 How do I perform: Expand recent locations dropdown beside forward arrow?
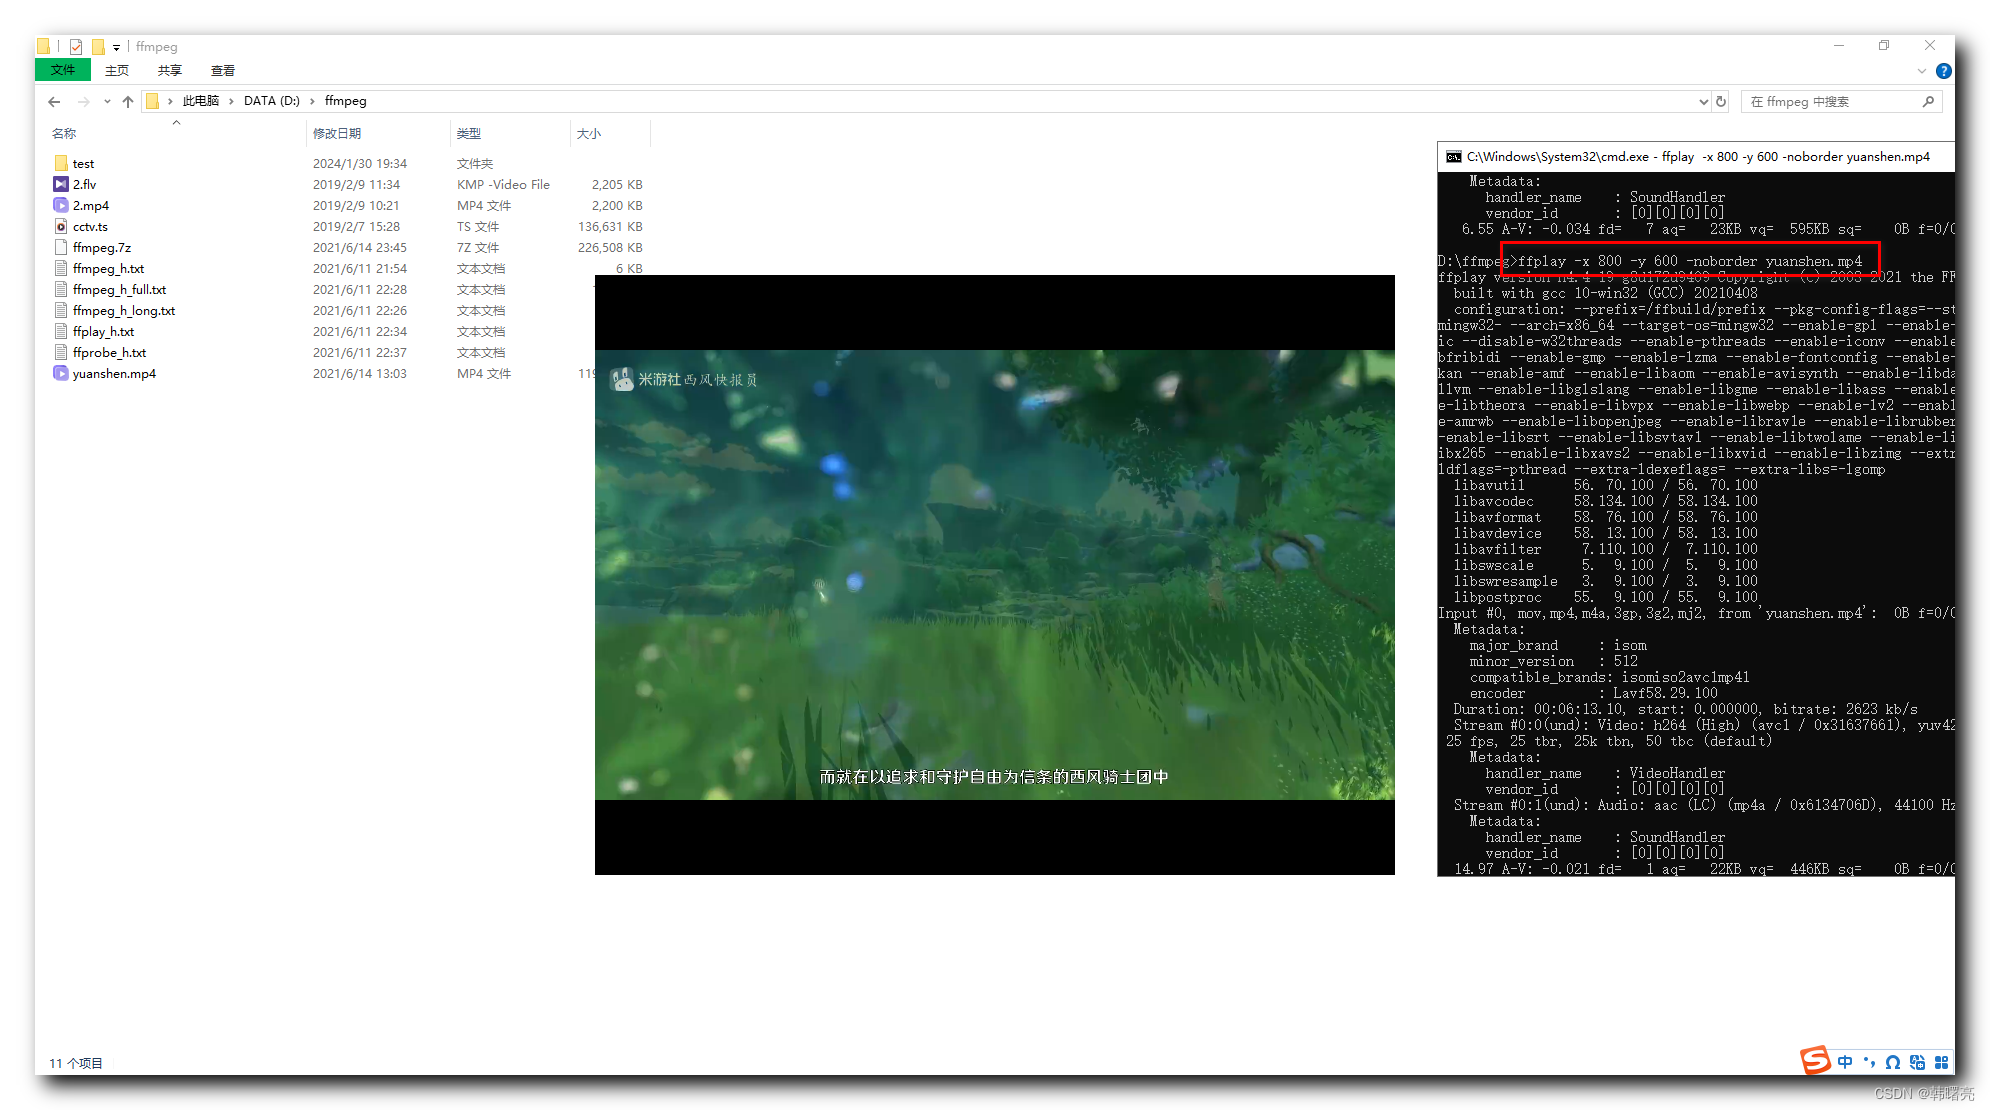pyautogui.click(x=107, y=101)
